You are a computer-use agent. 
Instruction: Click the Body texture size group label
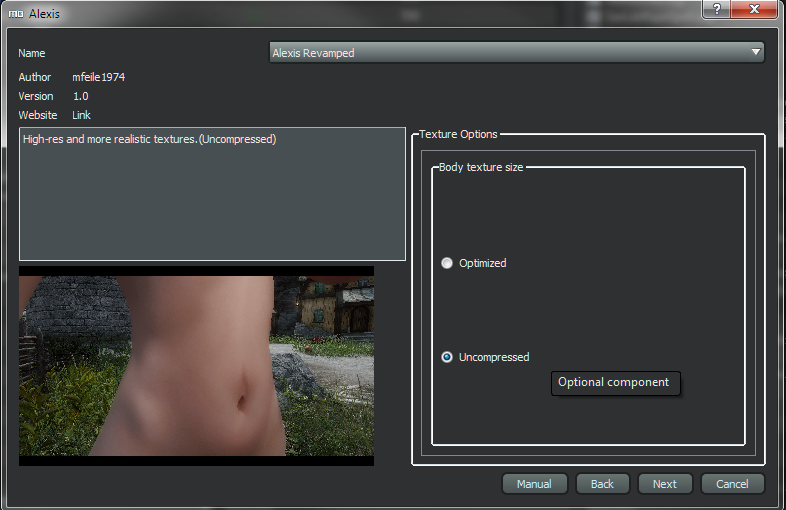(x=481, y=167)
